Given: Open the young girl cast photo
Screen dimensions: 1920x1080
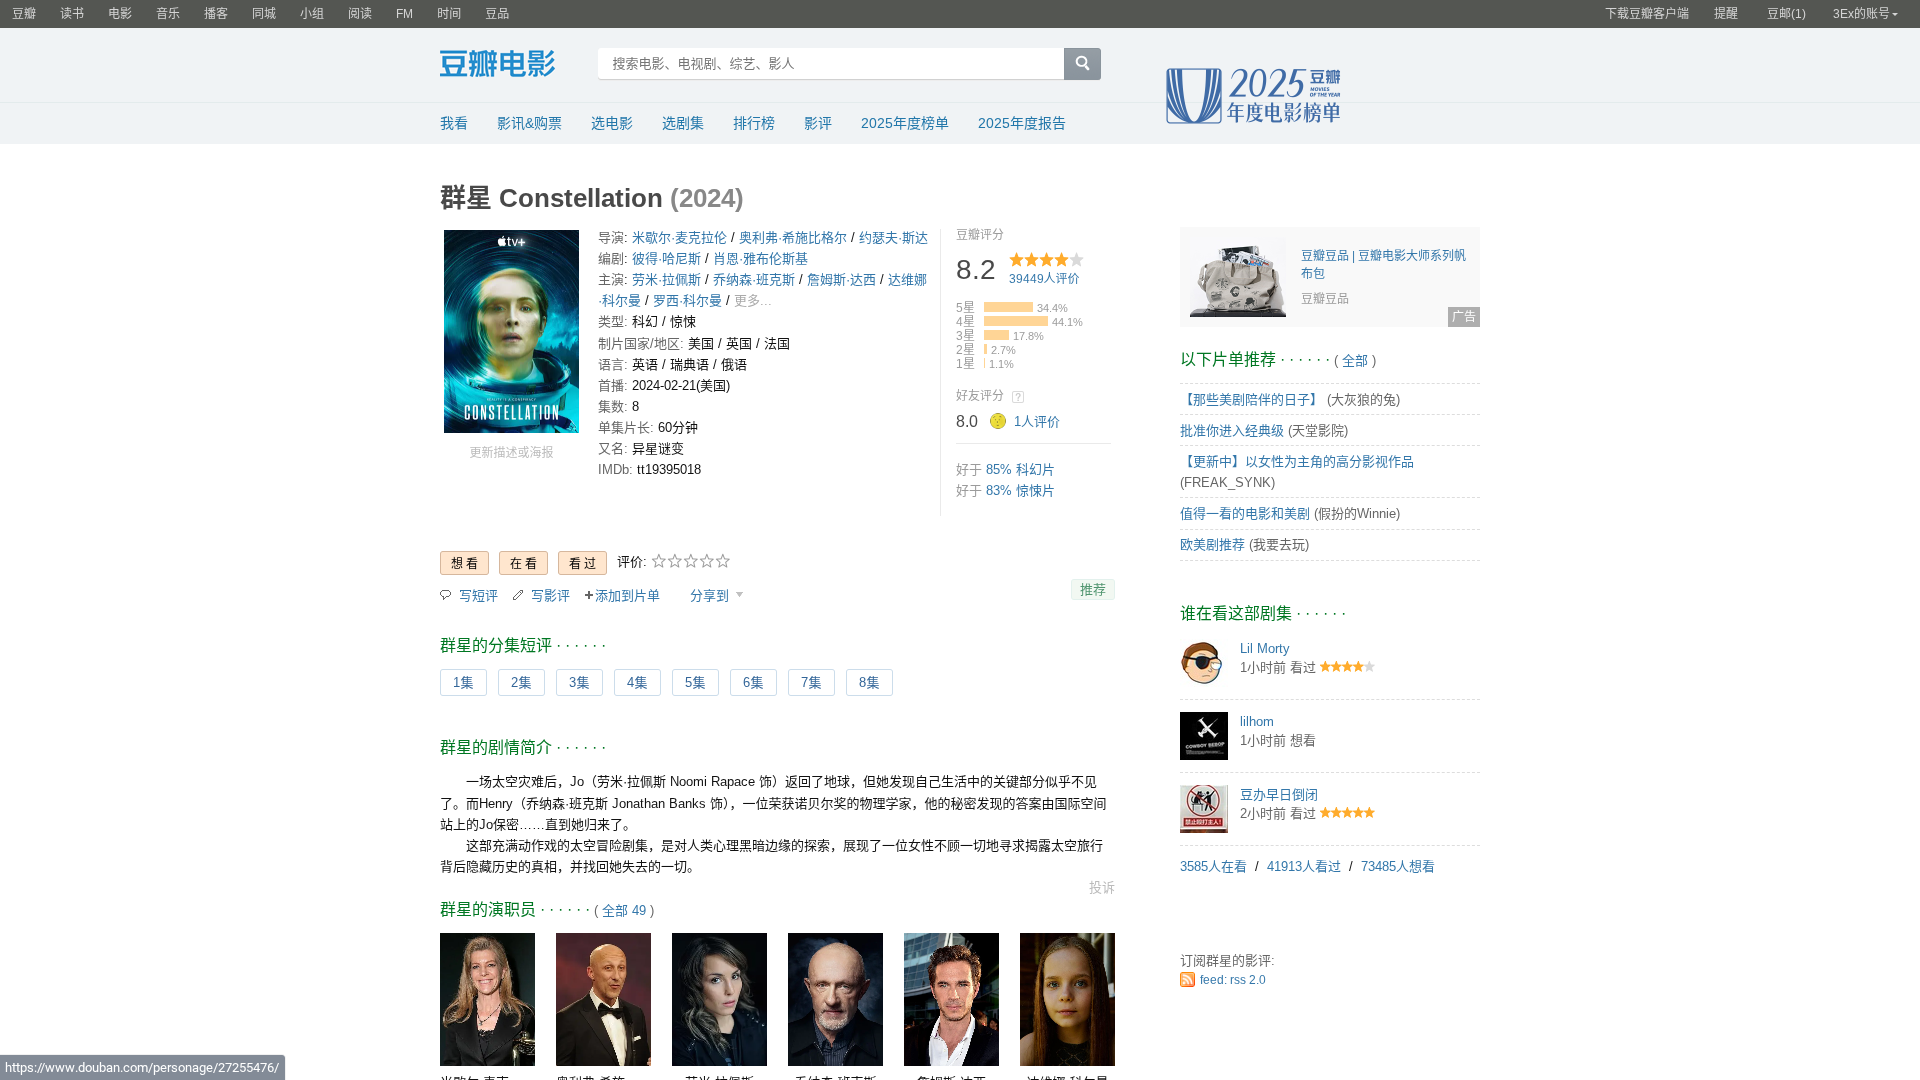Looking at the screenshot, I should click(x=1067, y=999).
